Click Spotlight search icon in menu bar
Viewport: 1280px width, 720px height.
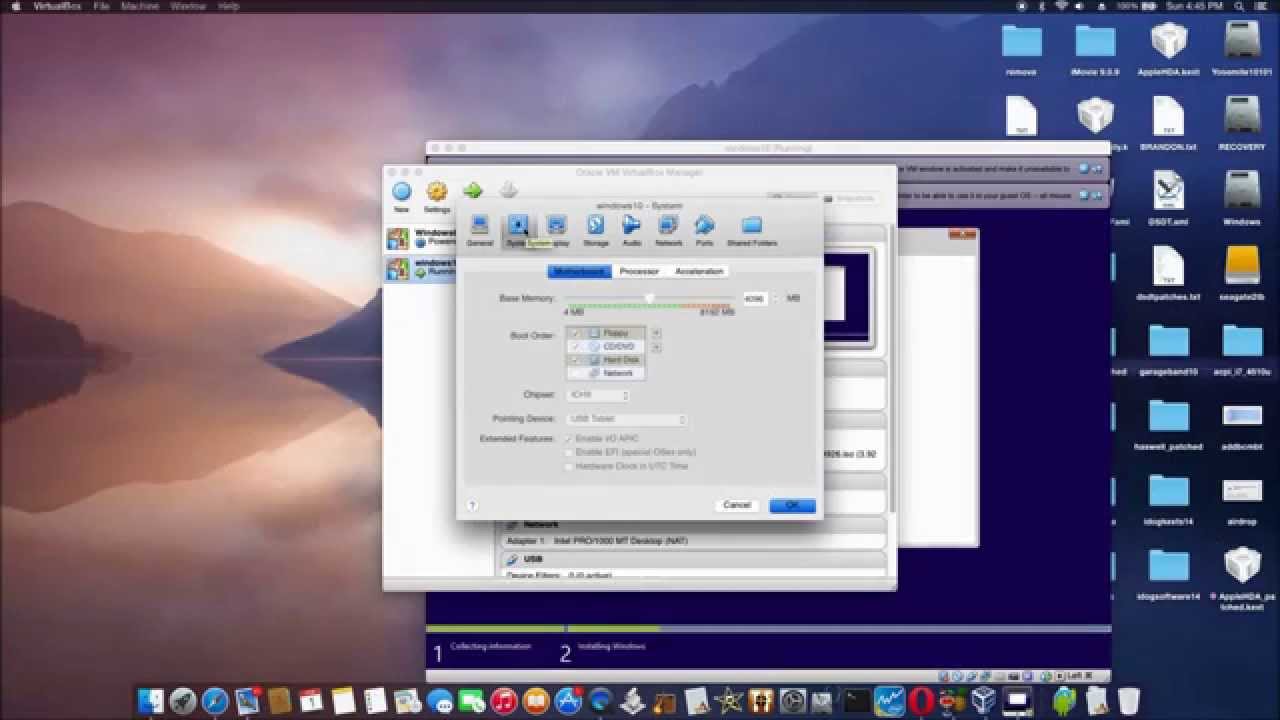click(x=1240, y=6)
